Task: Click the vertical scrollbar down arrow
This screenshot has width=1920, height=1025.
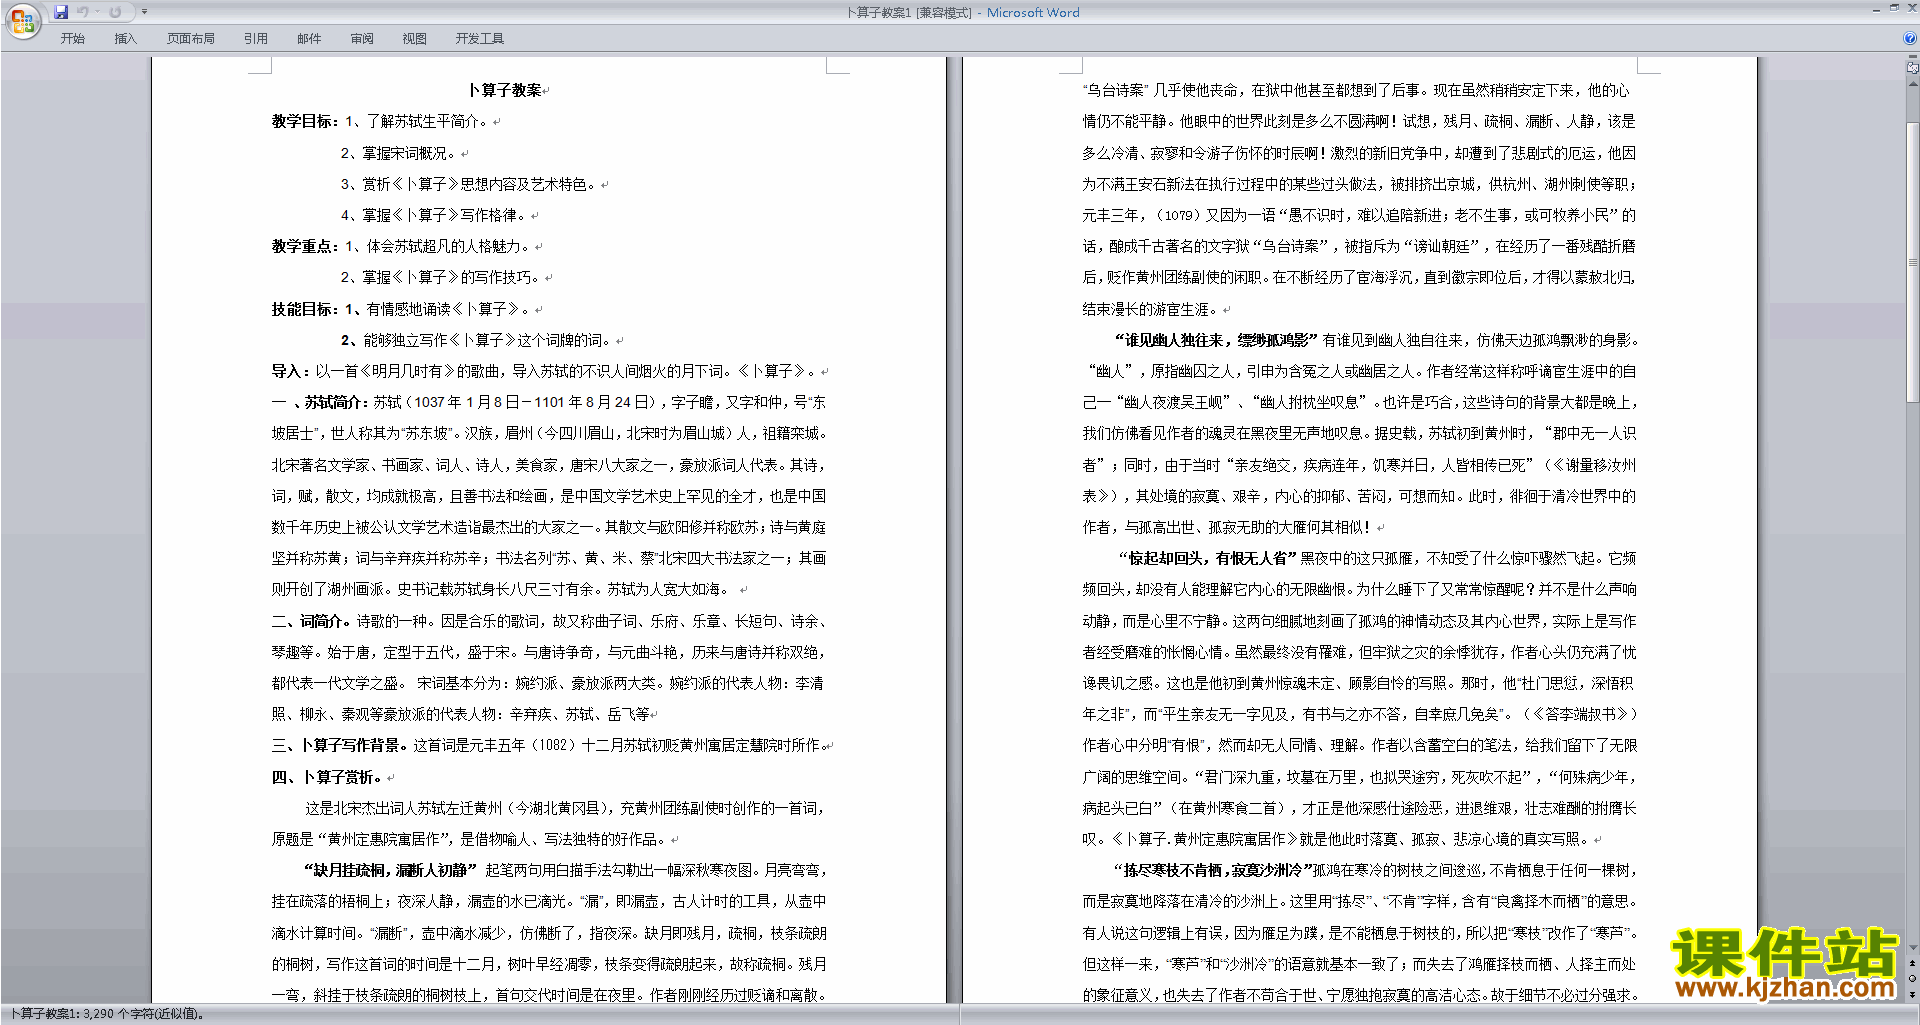Action: [1912, 948]
